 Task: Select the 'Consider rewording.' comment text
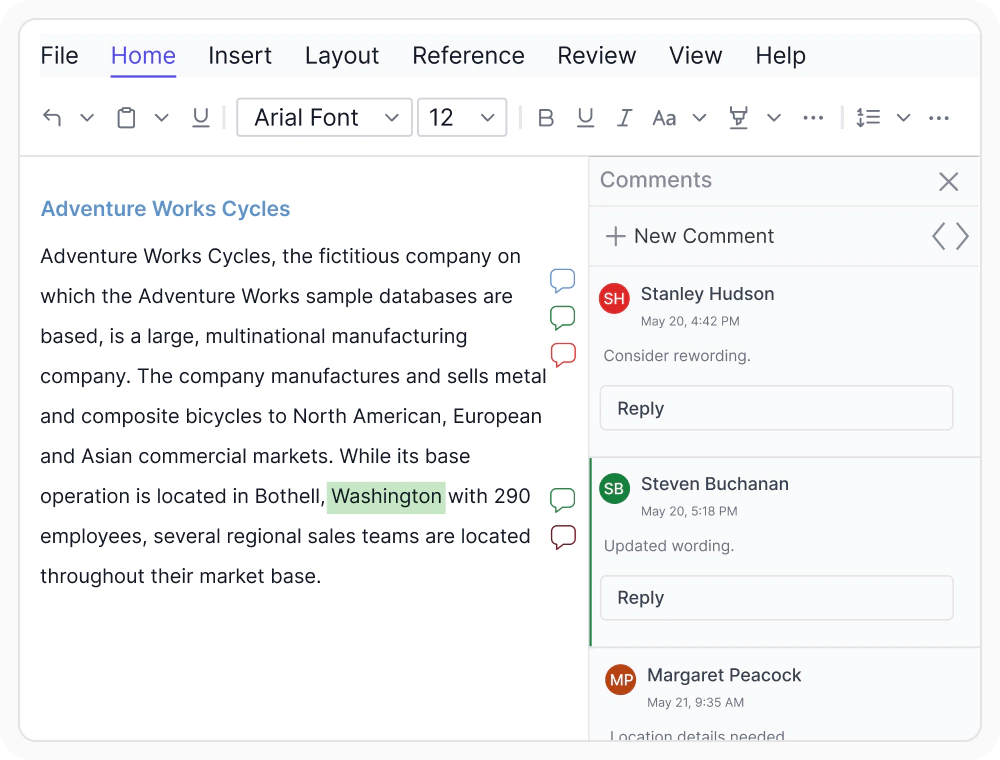click(x=677, y=356)
